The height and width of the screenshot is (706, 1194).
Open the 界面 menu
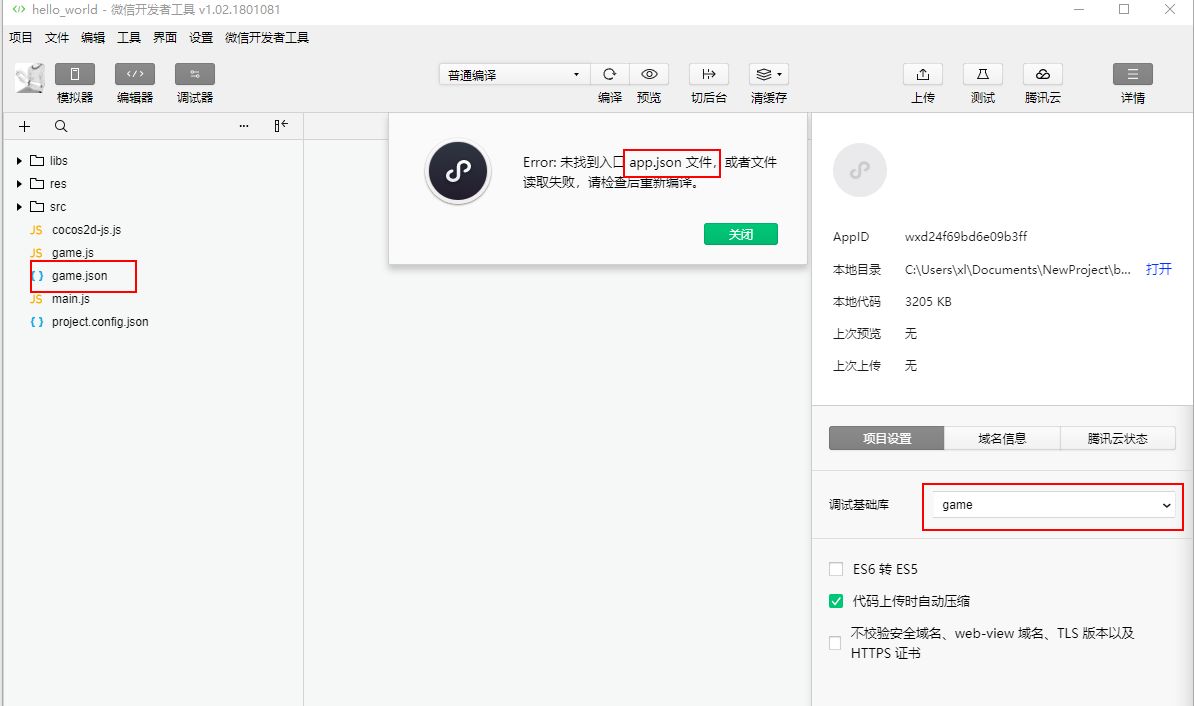click(165, 37)
